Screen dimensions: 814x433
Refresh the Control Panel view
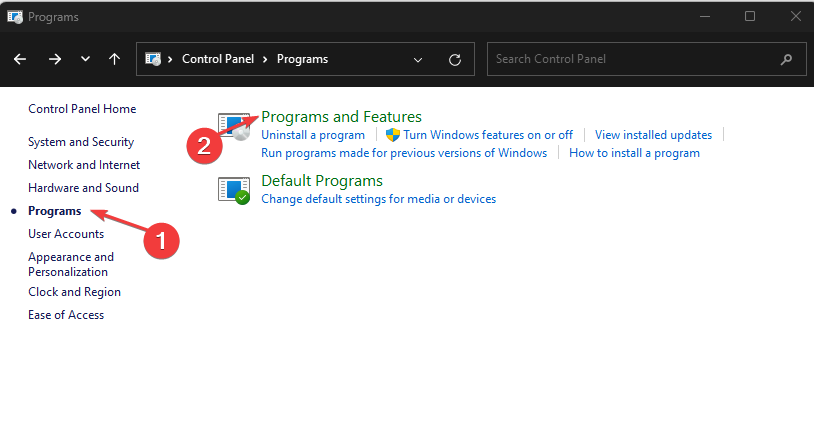tap(455, 59)
